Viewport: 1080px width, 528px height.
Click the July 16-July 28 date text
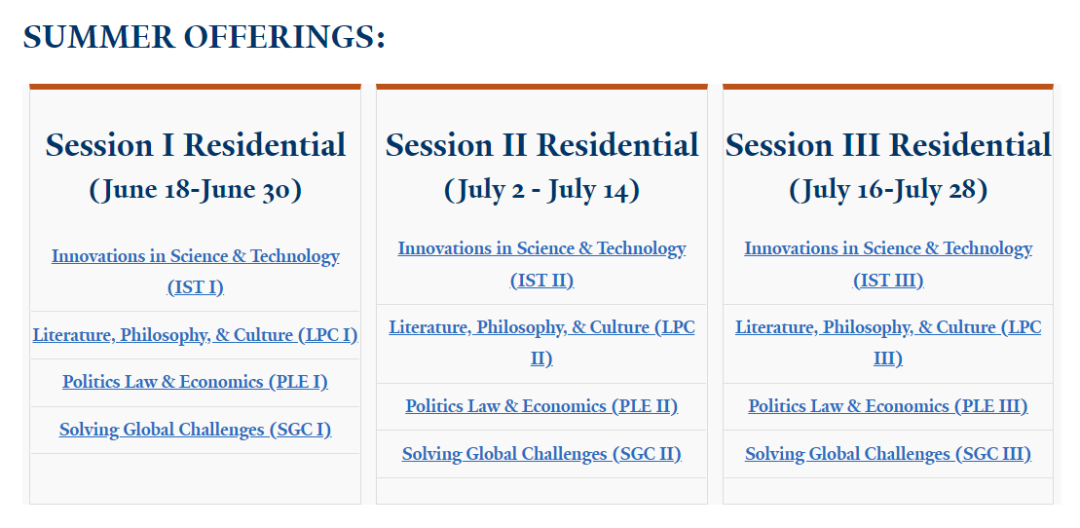click(x=888, y=189)
